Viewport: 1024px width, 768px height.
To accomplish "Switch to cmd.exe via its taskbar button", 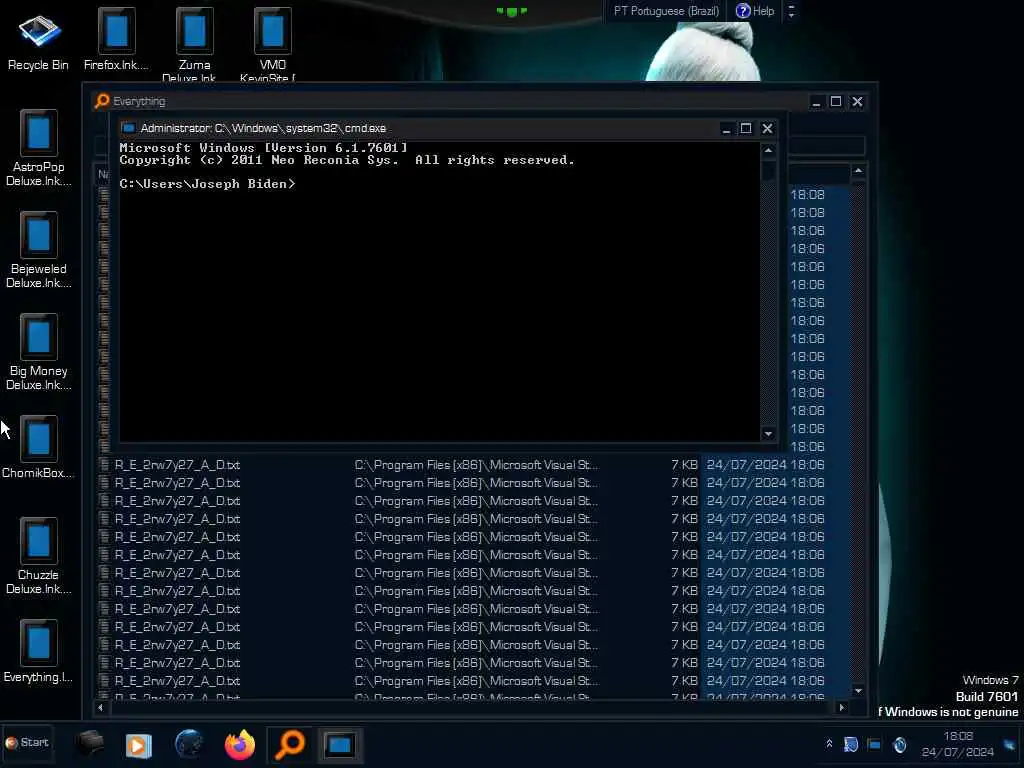I will (x=340, y=744).
